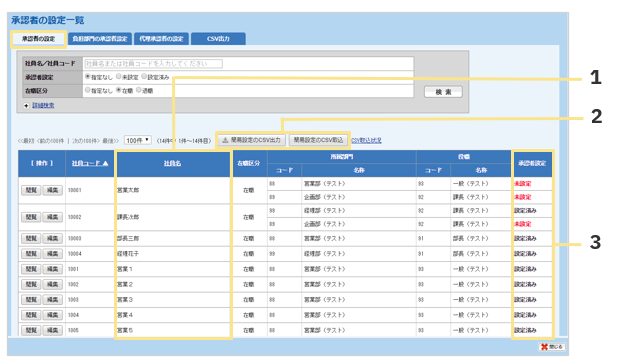Click 編集 for employee 1003

tap(52, 300)
